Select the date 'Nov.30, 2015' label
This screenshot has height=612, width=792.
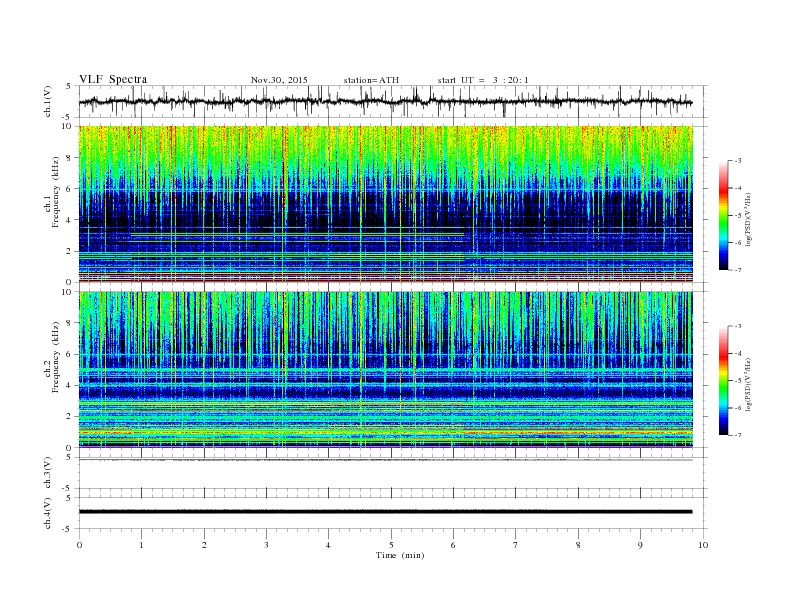point(279,80)
